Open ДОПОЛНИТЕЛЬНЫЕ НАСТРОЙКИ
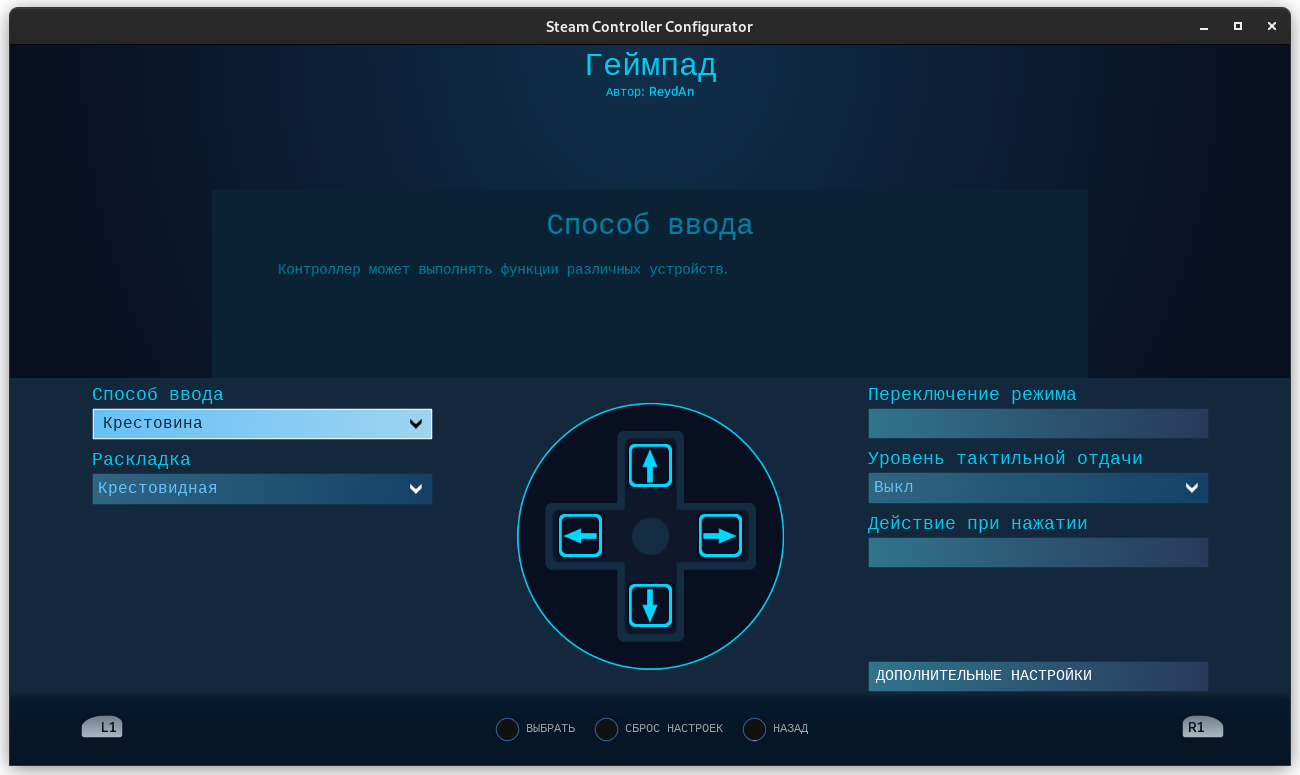Screen dimensions: 1300x775 click(1038, 676)
